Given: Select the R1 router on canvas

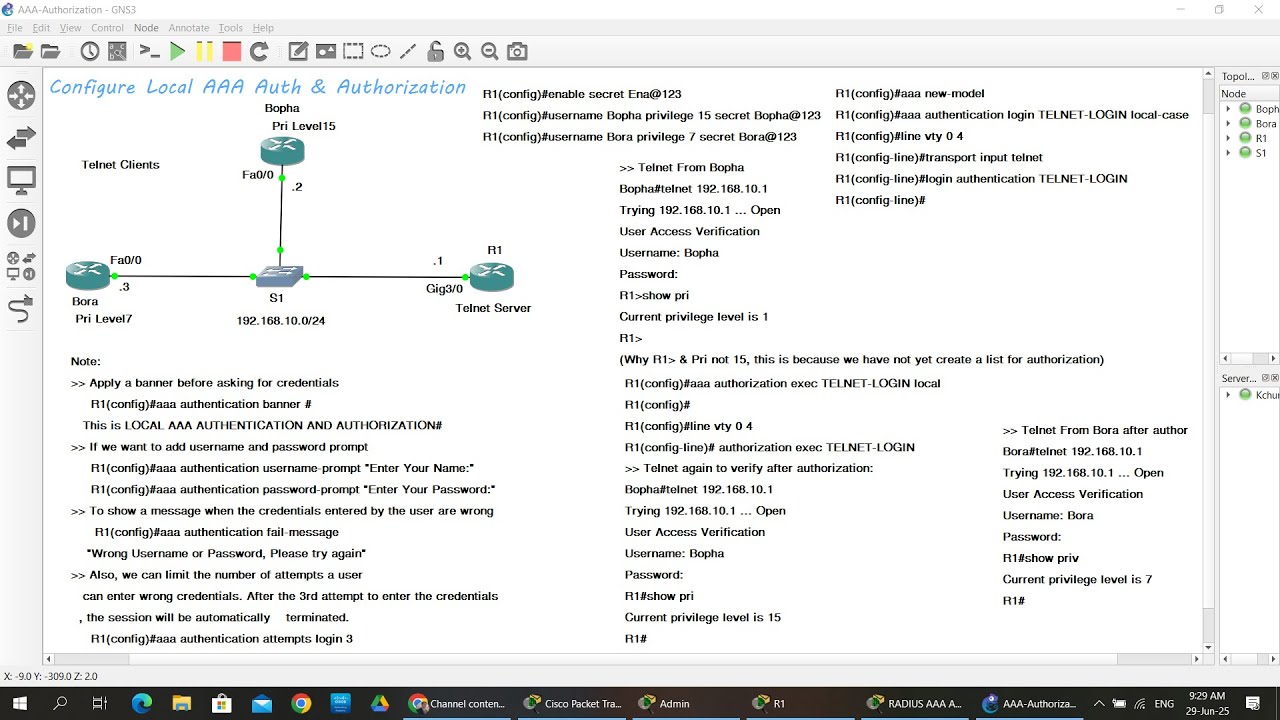Looking at the screenshot, I should point(491,276).
